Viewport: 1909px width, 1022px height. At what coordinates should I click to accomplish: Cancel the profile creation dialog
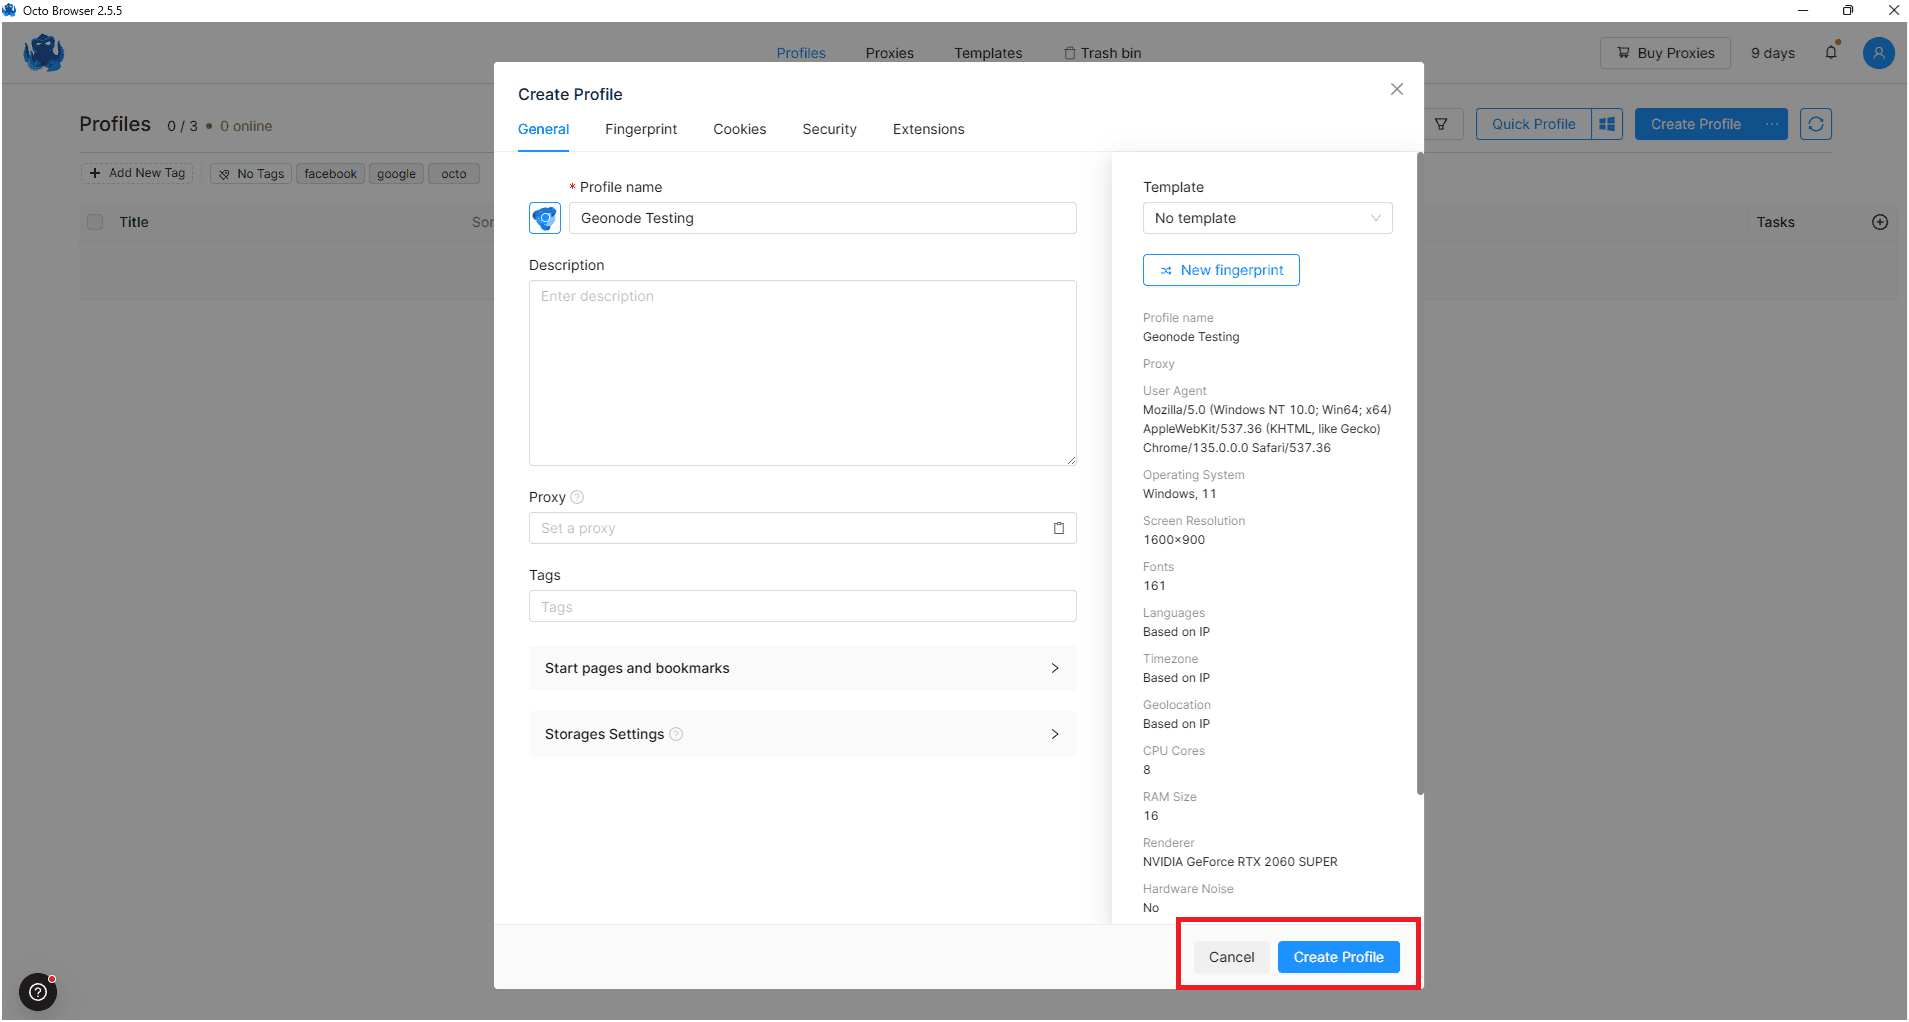(x=1231, y=957)
